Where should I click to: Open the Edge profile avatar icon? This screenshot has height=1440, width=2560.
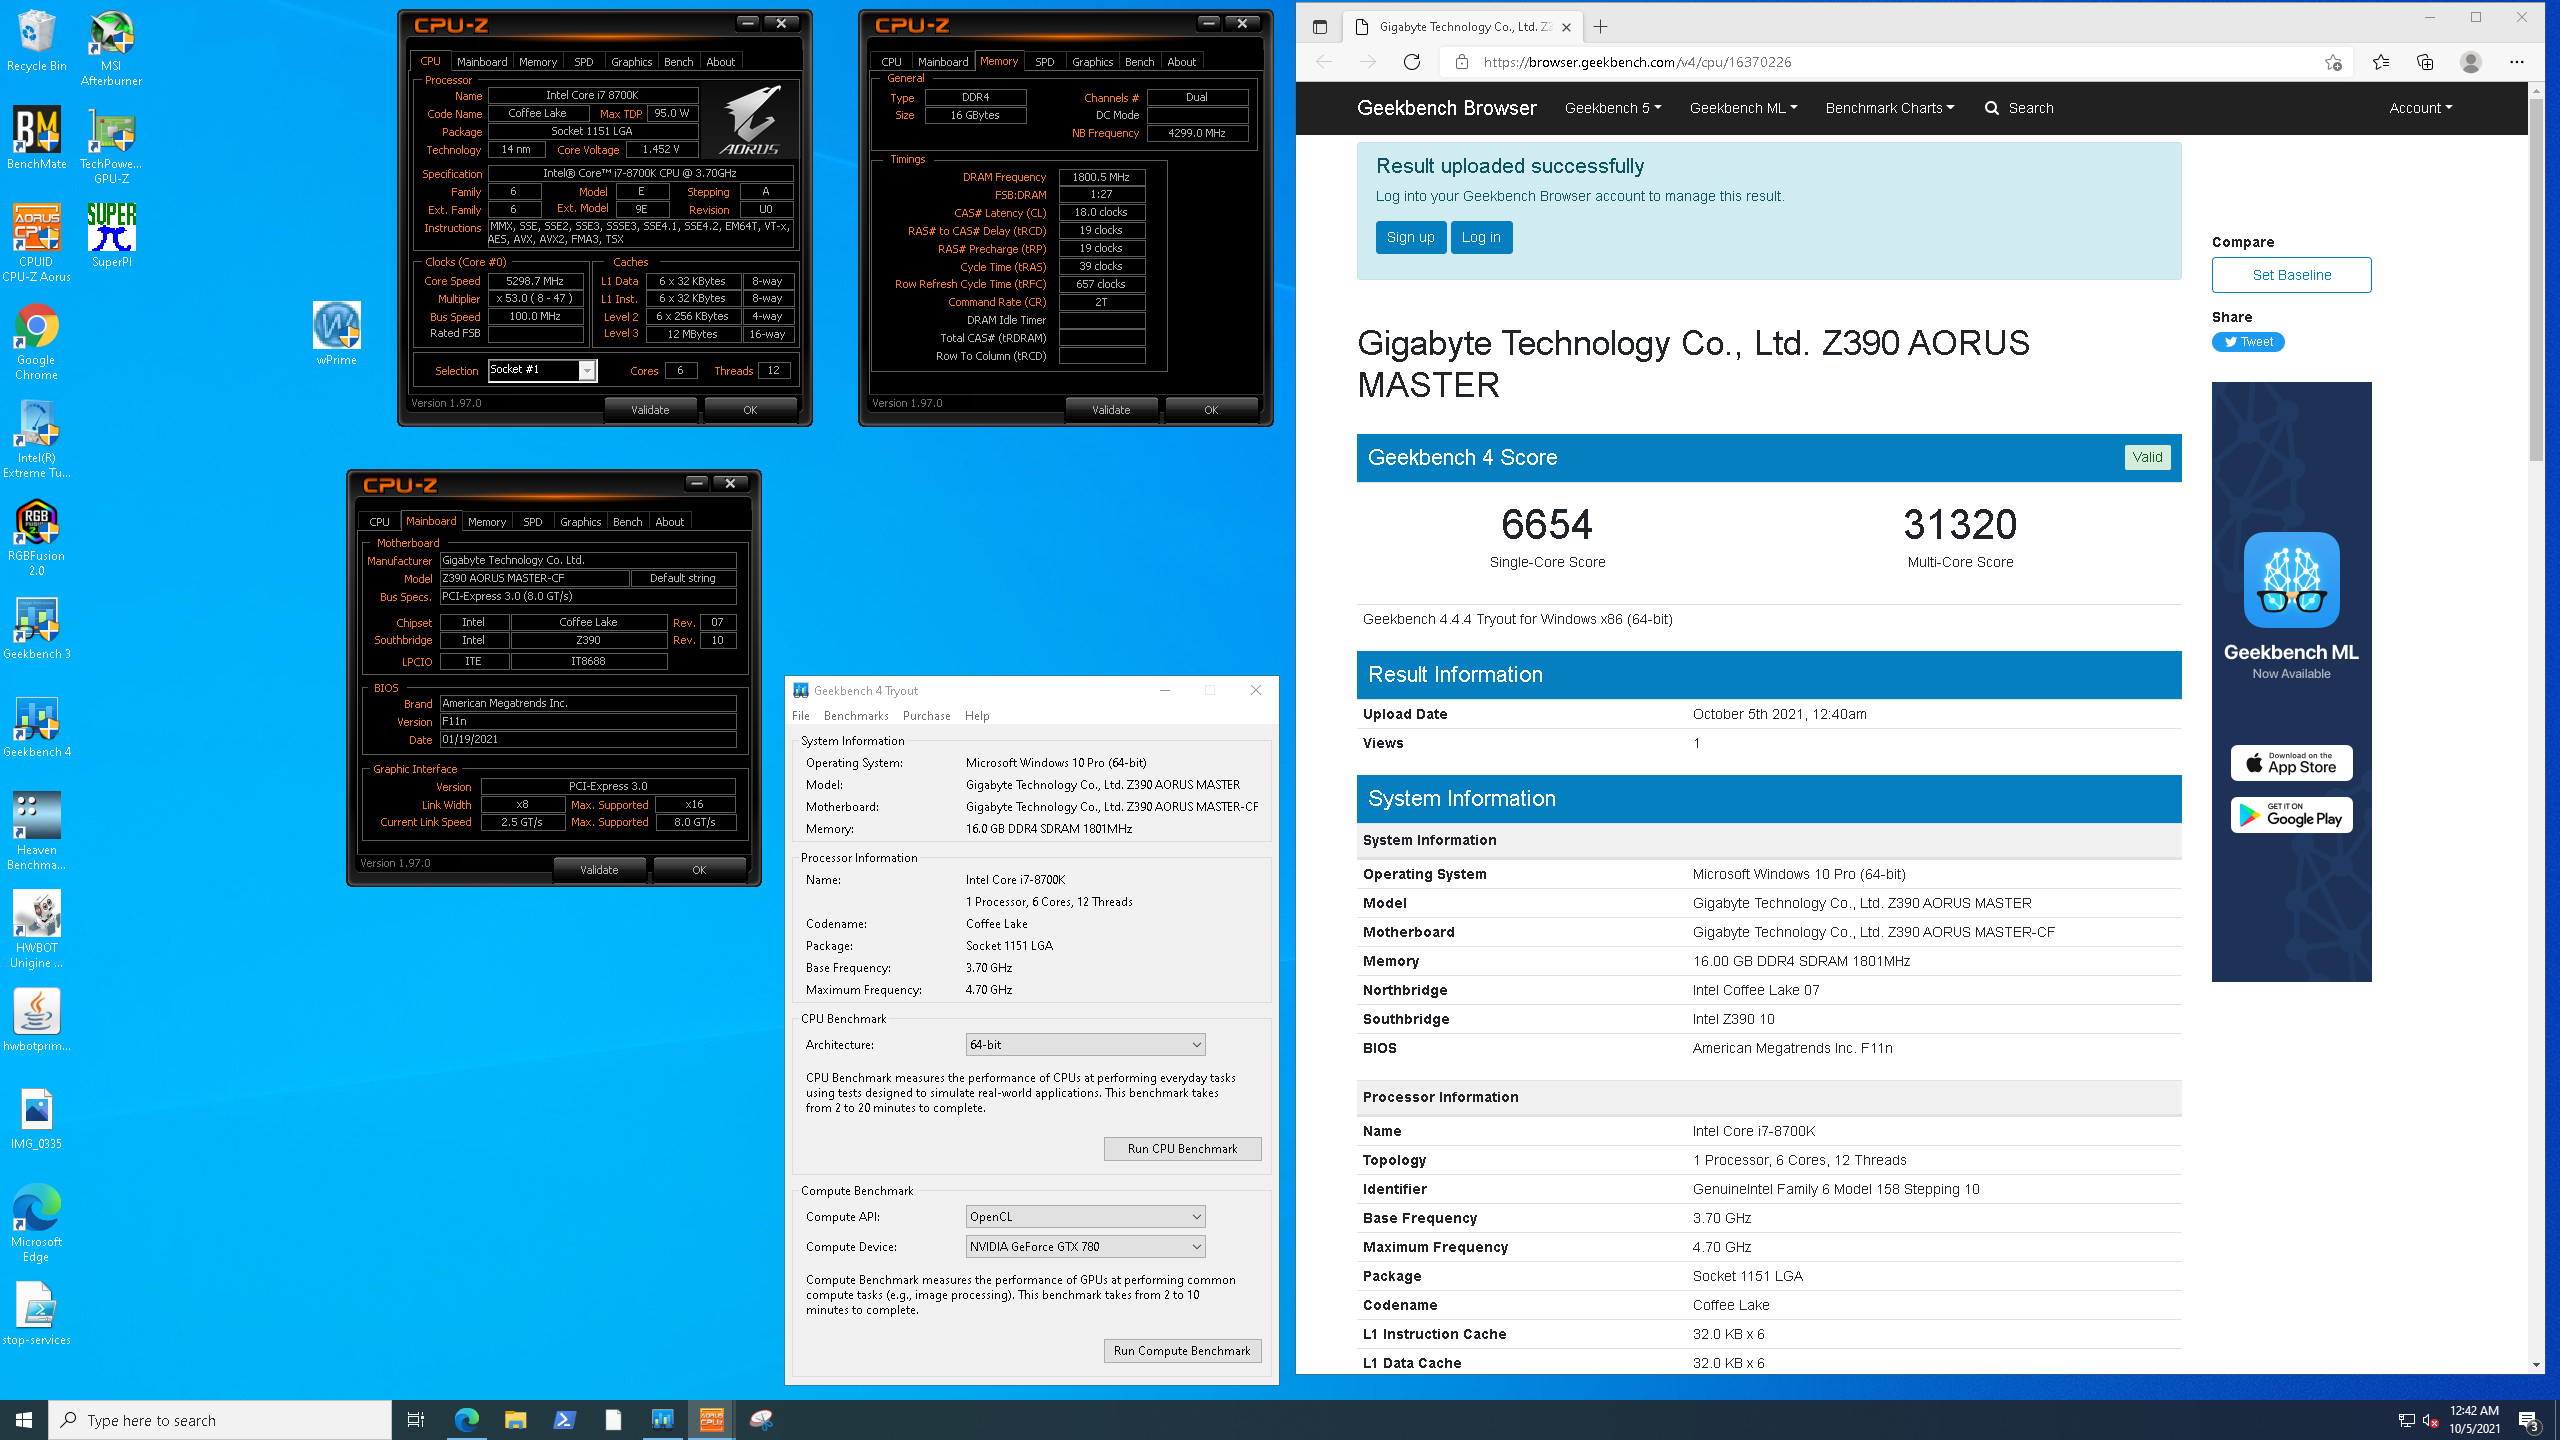(x=2471, y=62)
